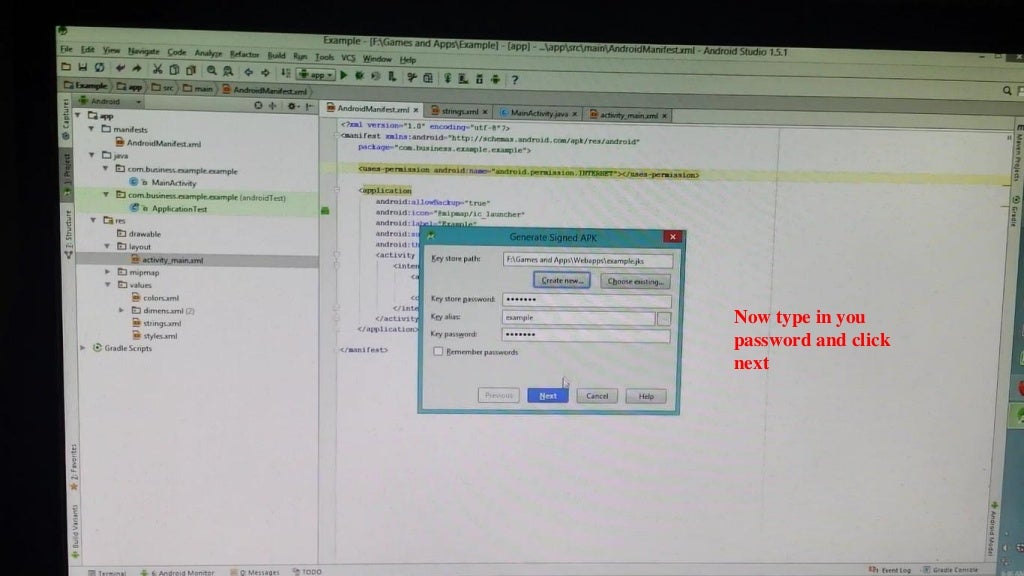Switch to the activity_main.xml editor tab
The image size is (1024, 576).
[x=628, y=116]
